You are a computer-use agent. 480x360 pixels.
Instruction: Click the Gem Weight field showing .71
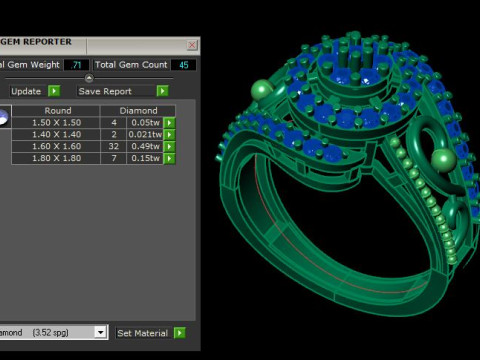[76, 65]
